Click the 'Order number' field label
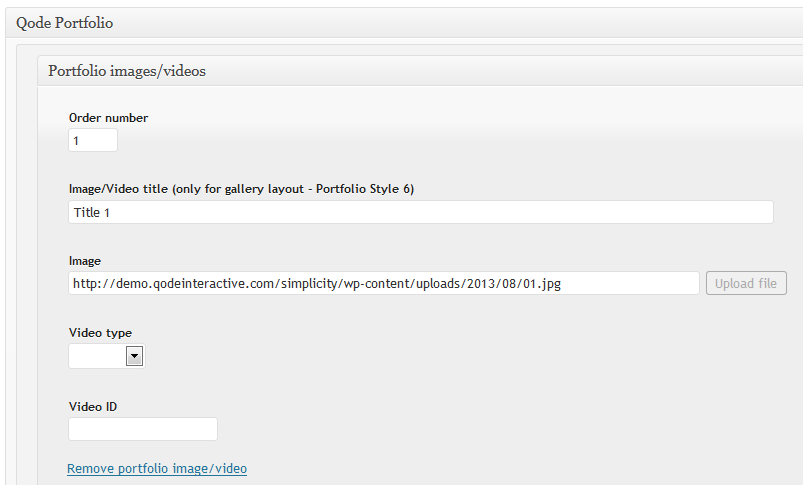803x485 pixels. (108, 118)
